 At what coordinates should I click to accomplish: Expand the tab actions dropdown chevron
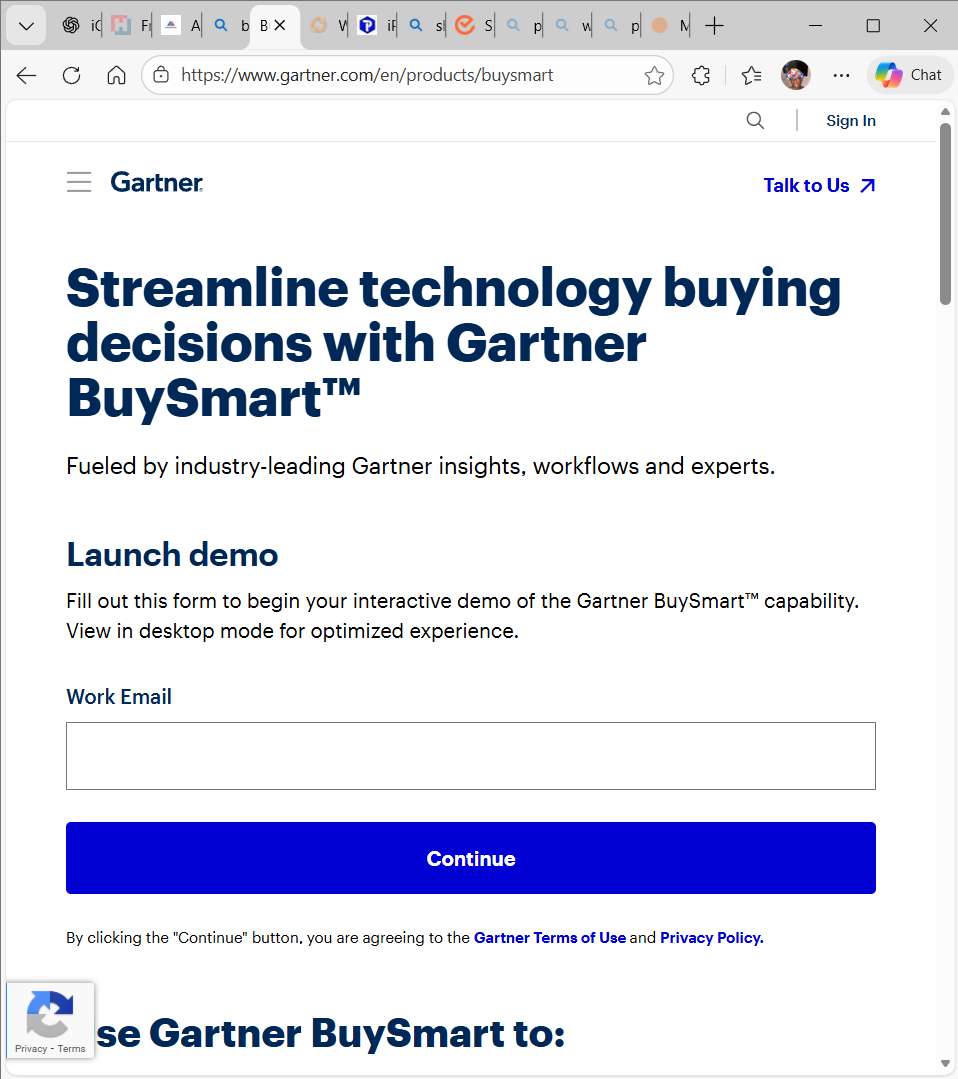coord(26,26)
